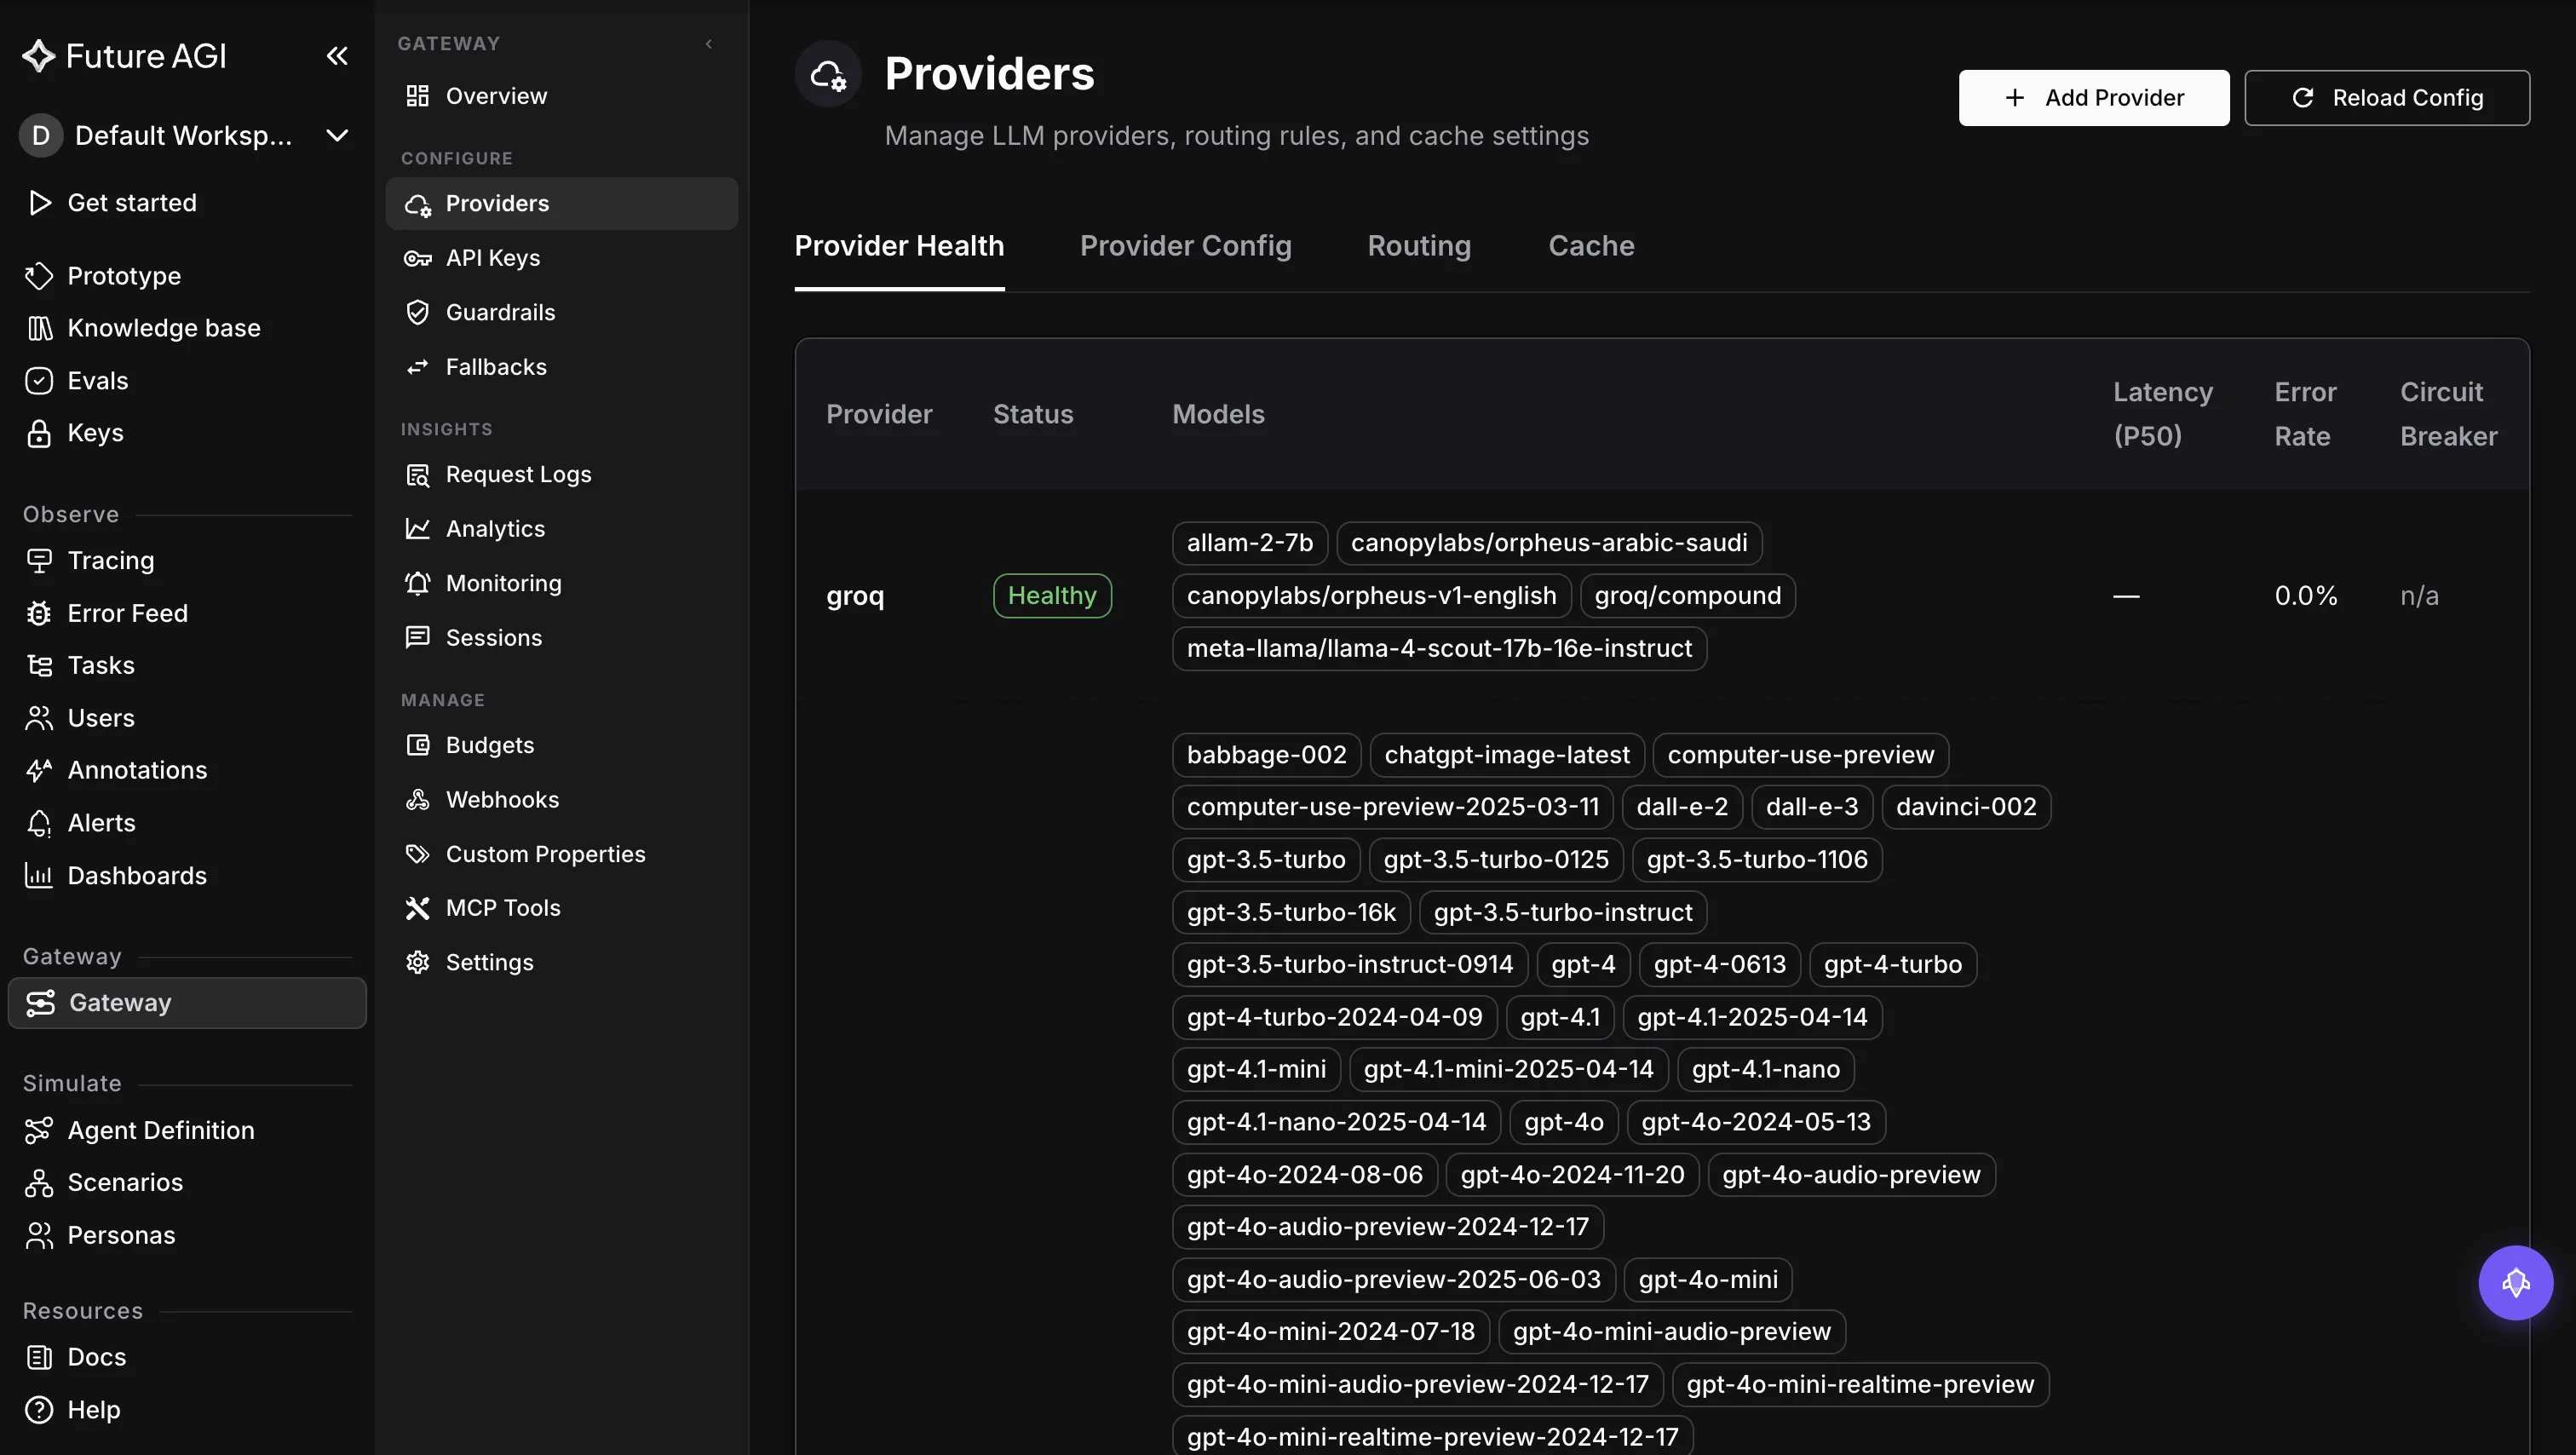Open the Tasks icon

click(x=39, y=665)
